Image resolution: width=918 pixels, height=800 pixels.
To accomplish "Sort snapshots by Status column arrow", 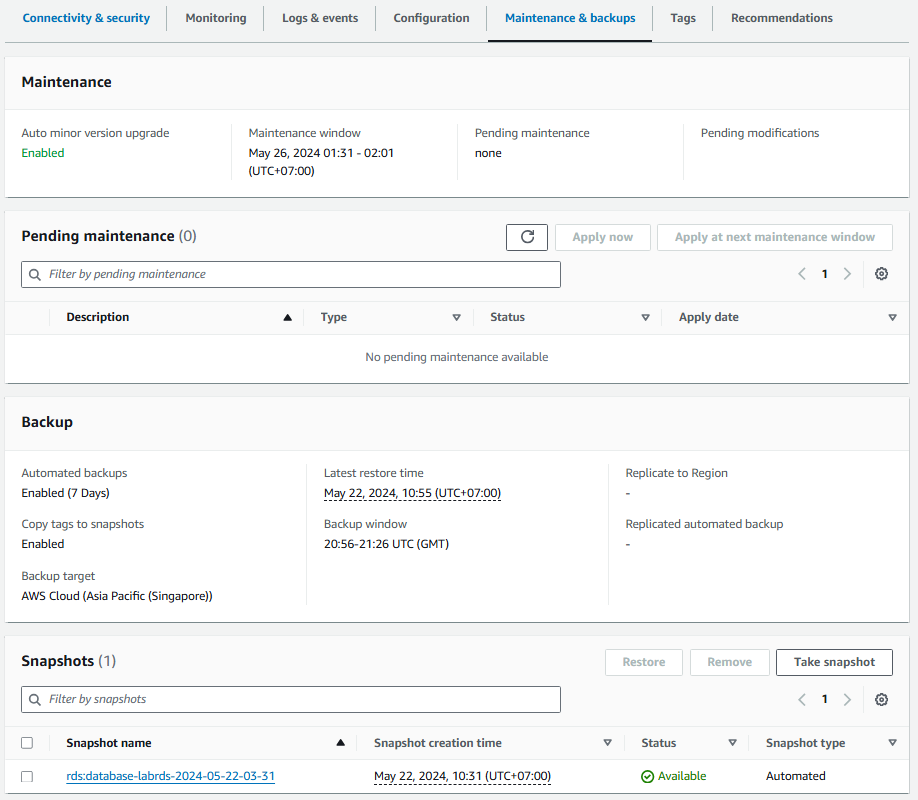I will (732, 743).
